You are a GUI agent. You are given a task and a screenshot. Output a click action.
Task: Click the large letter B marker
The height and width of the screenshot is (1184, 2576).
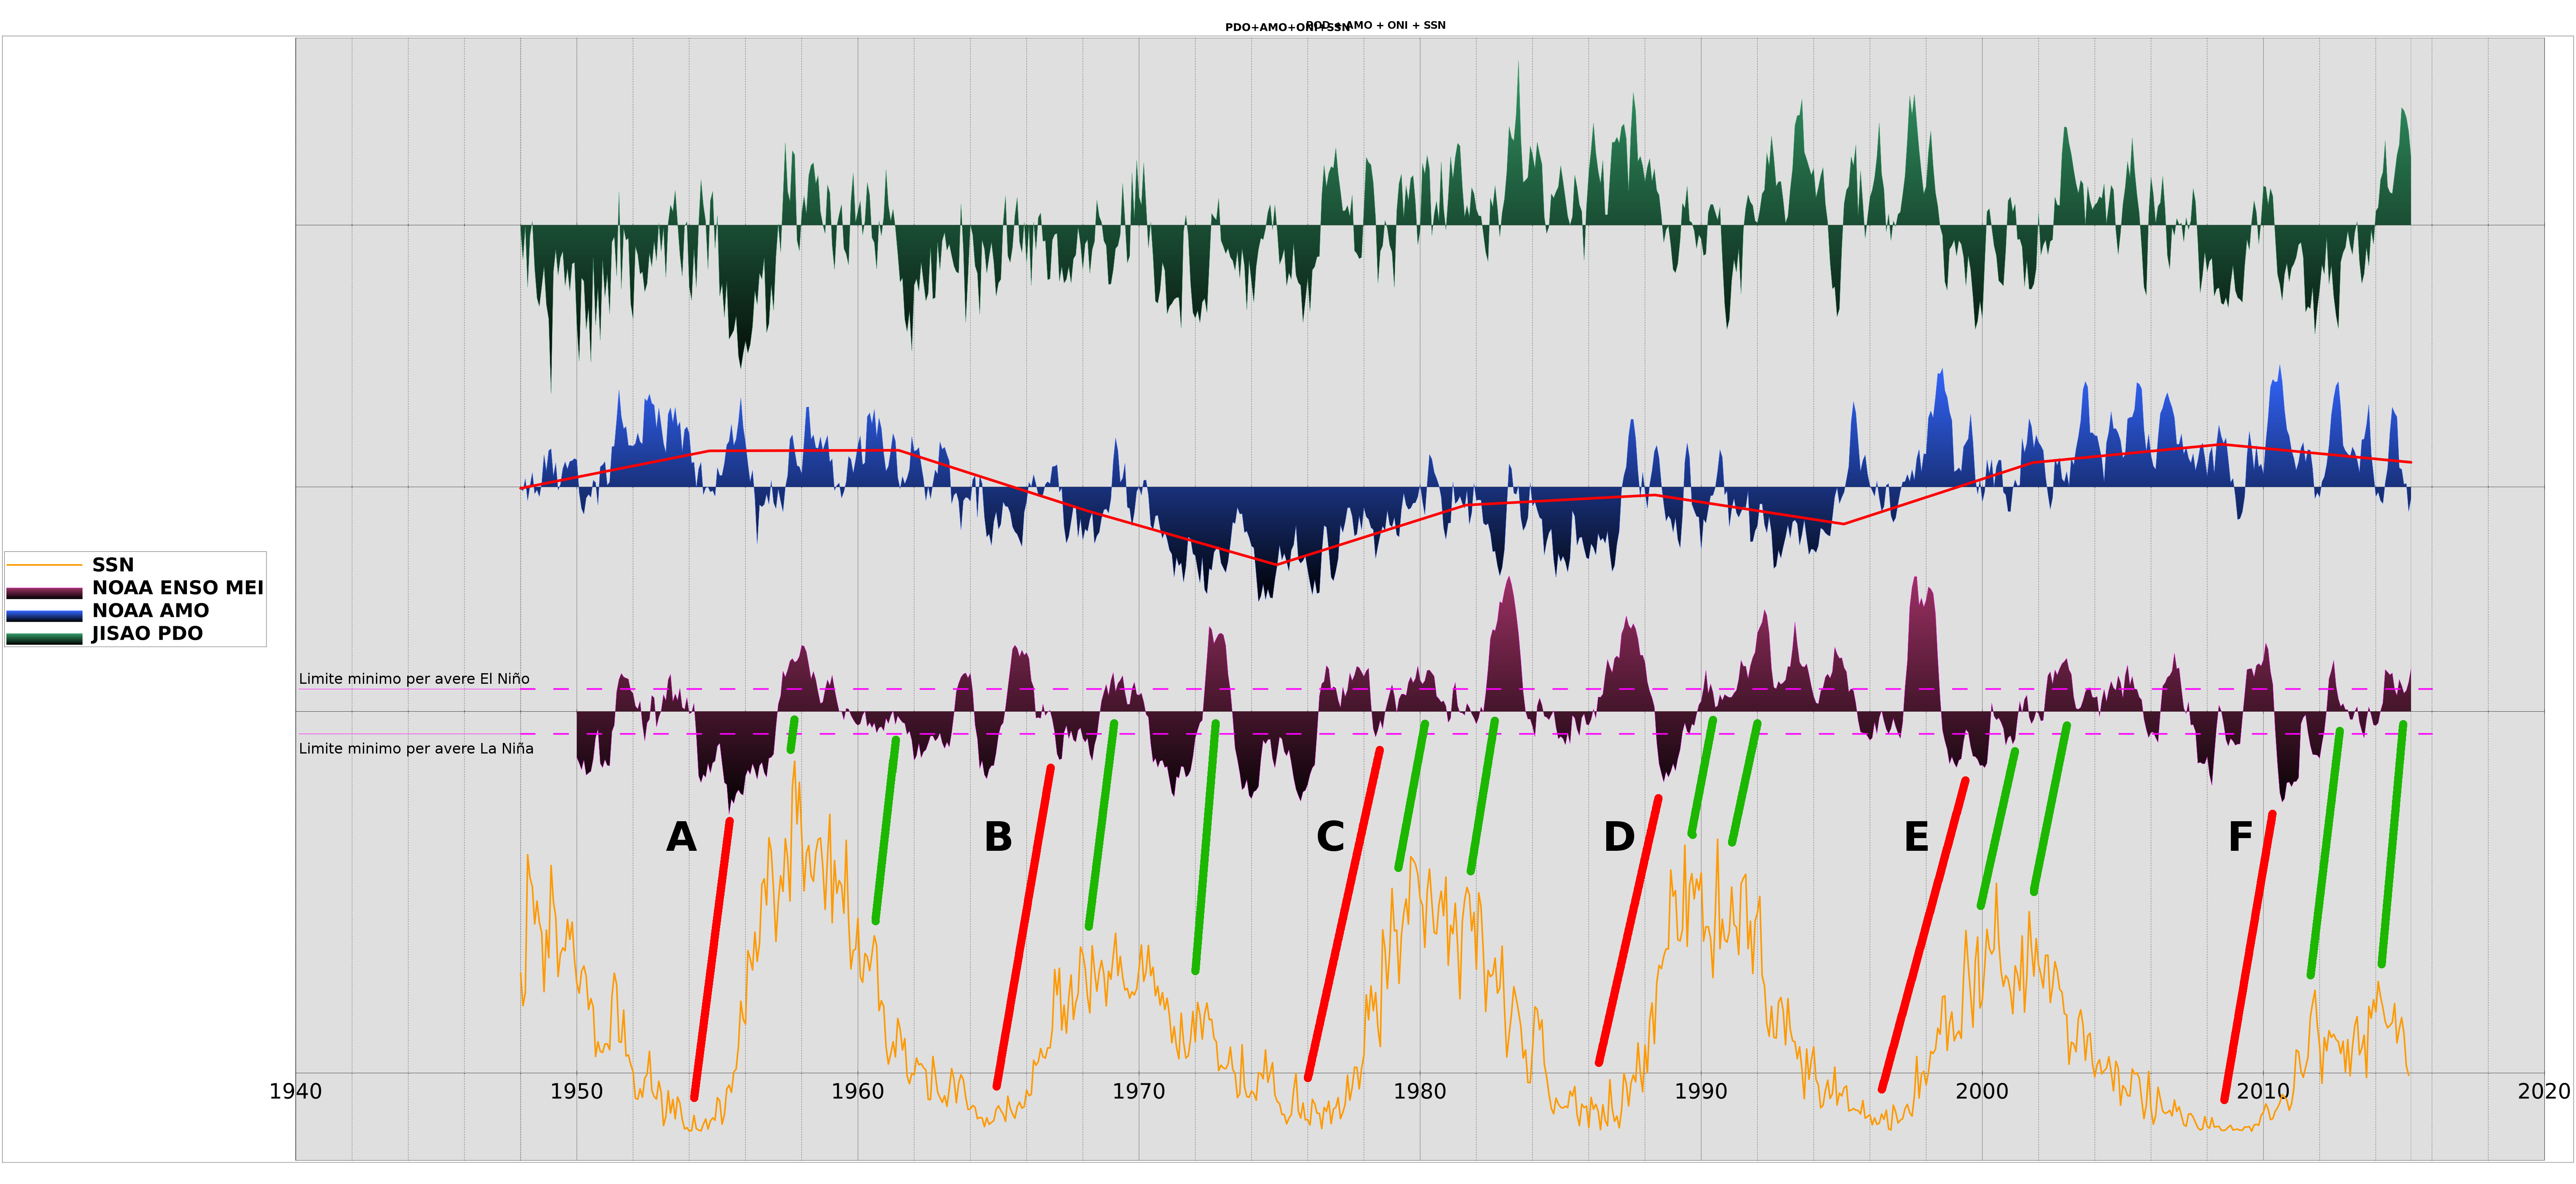click(998, 837)
